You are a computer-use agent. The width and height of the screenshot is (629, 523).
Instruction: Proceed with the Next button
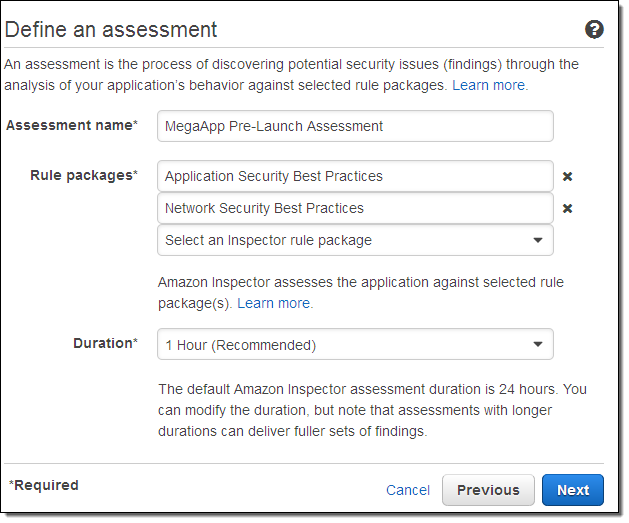(x=573, y=490)
